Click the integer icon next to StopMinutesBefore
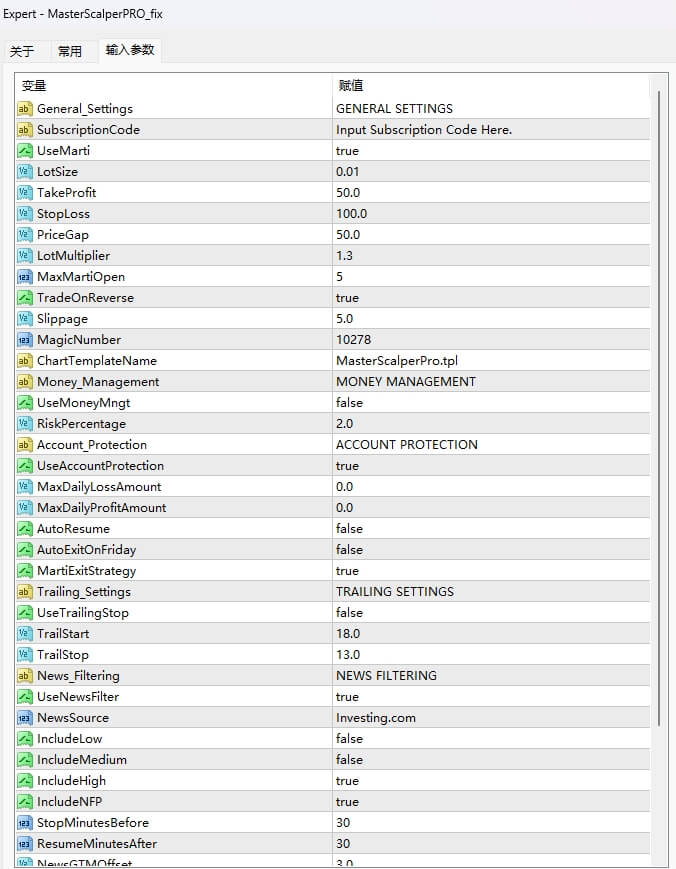The image size is (676, 869). (x=25, y=822)
